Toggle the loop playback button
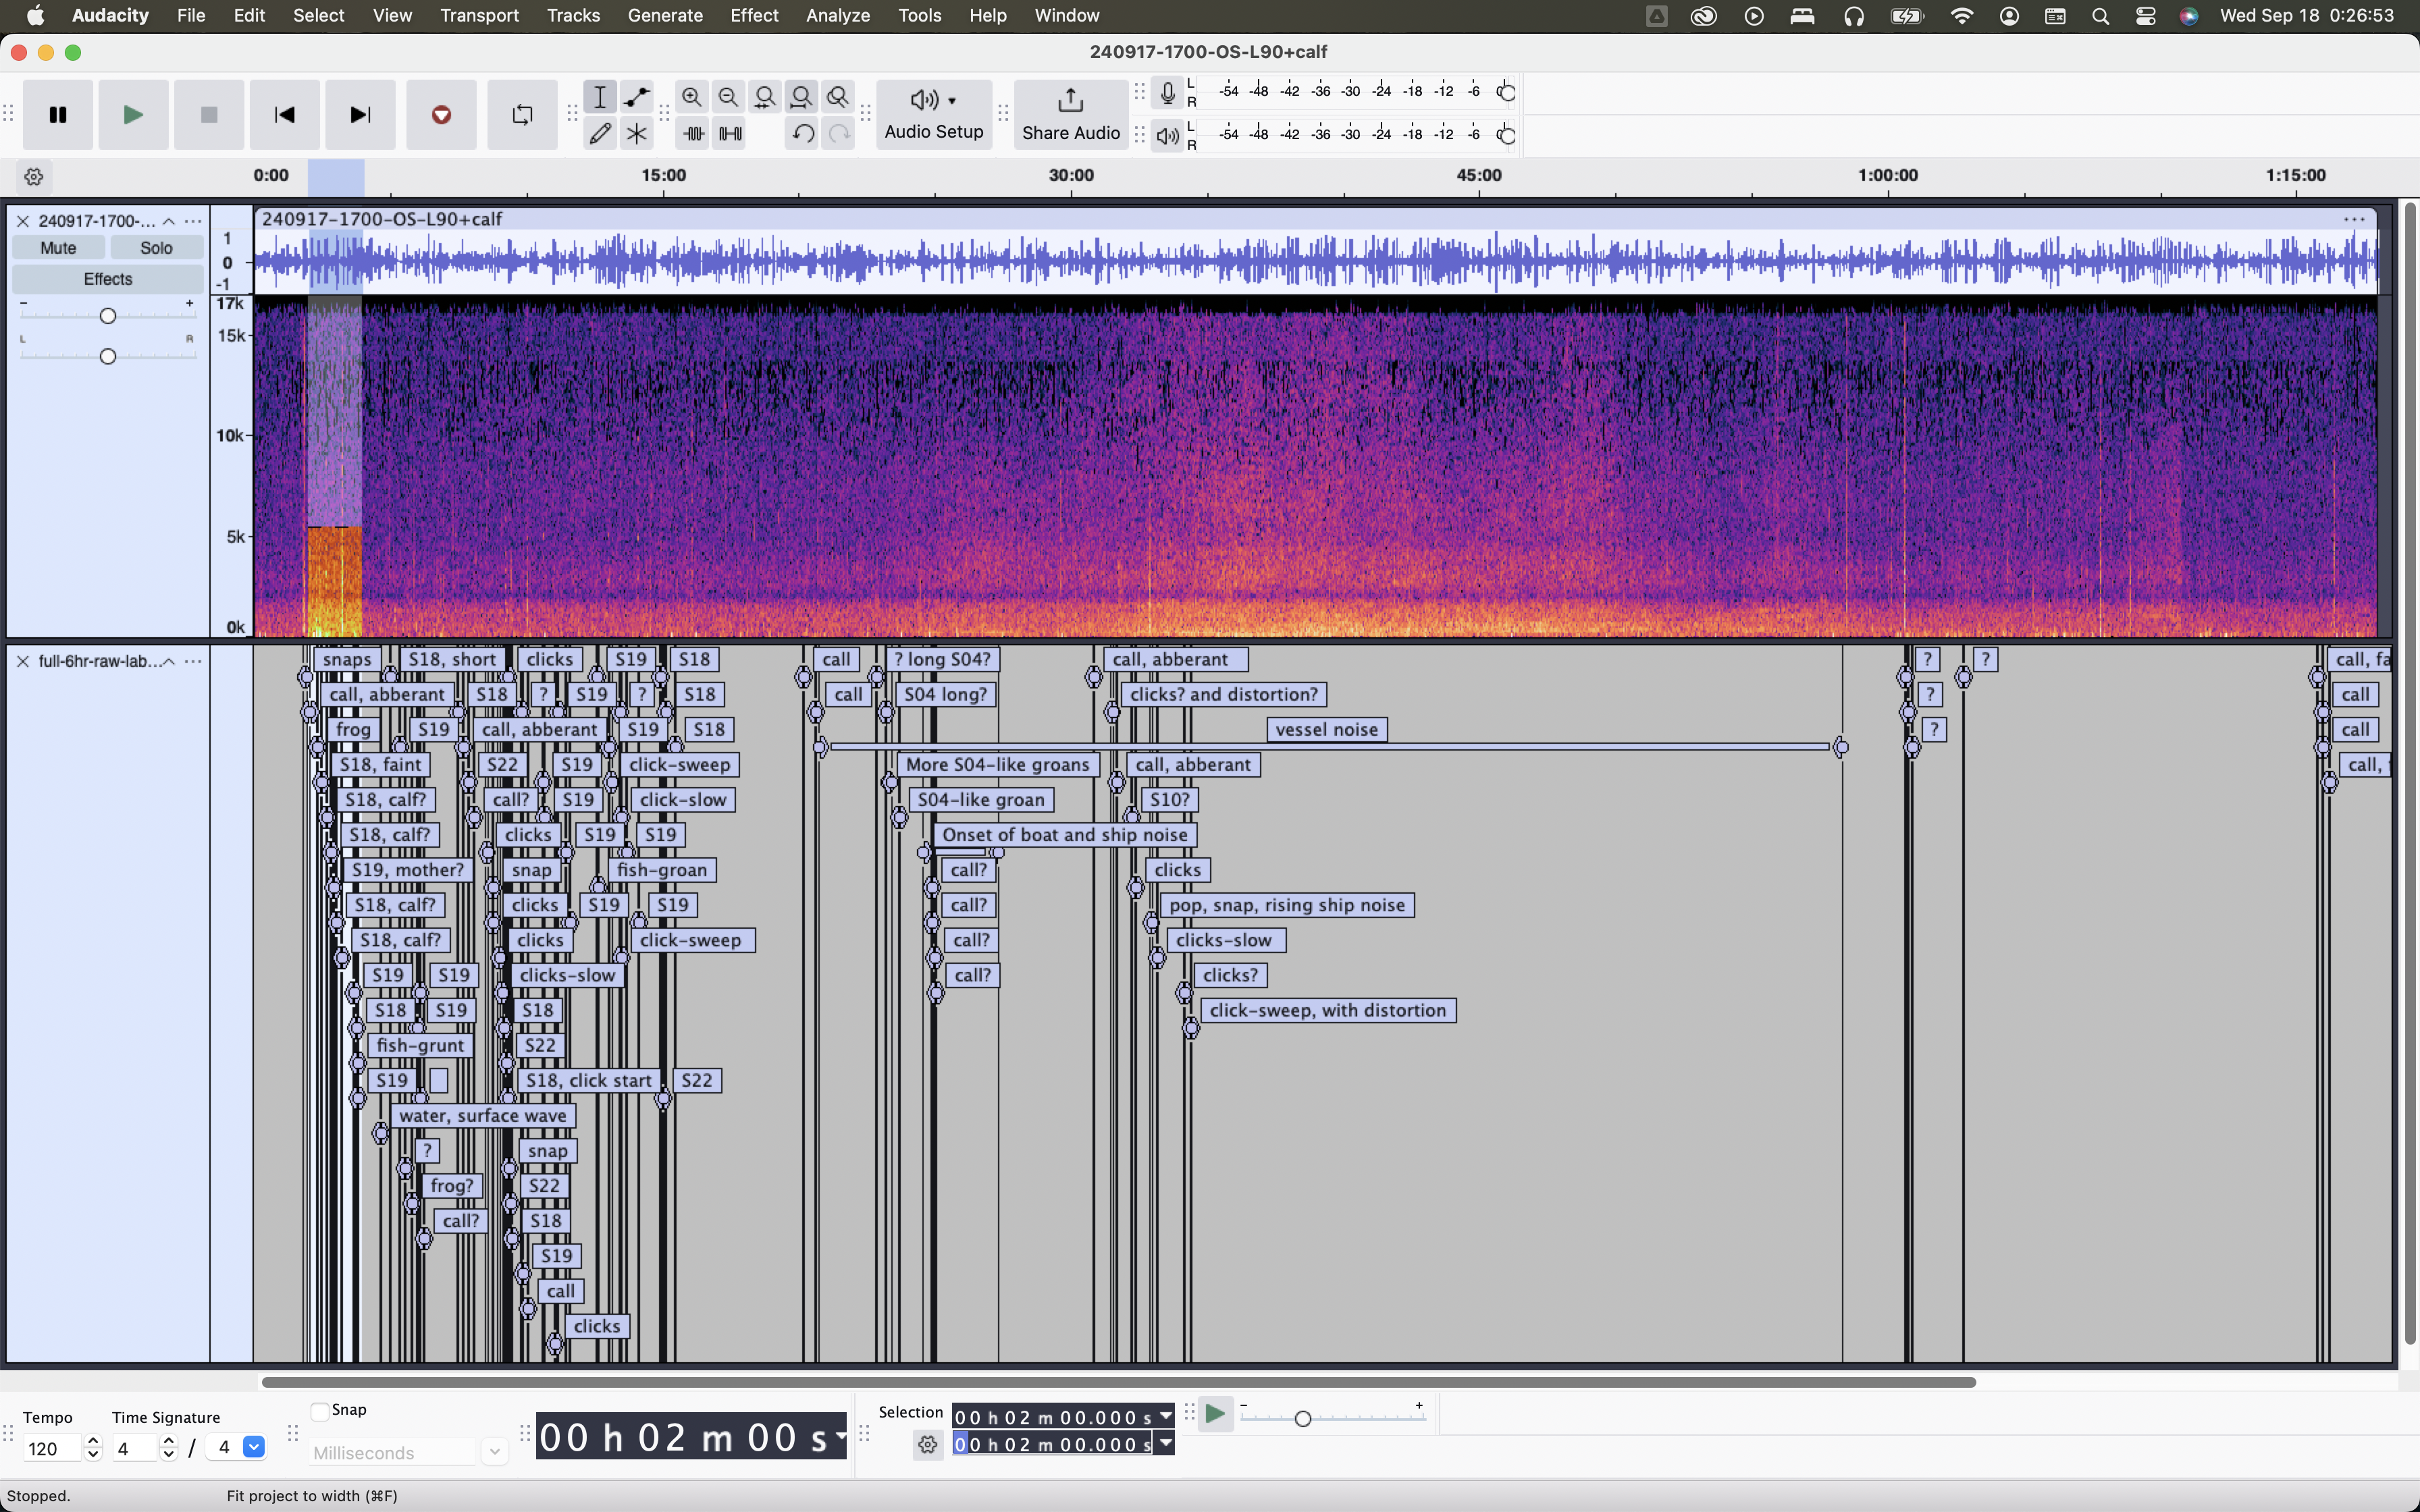The width and height of the screenshot is (2420, 1512). pyautogui.click(x=522, y=115)
